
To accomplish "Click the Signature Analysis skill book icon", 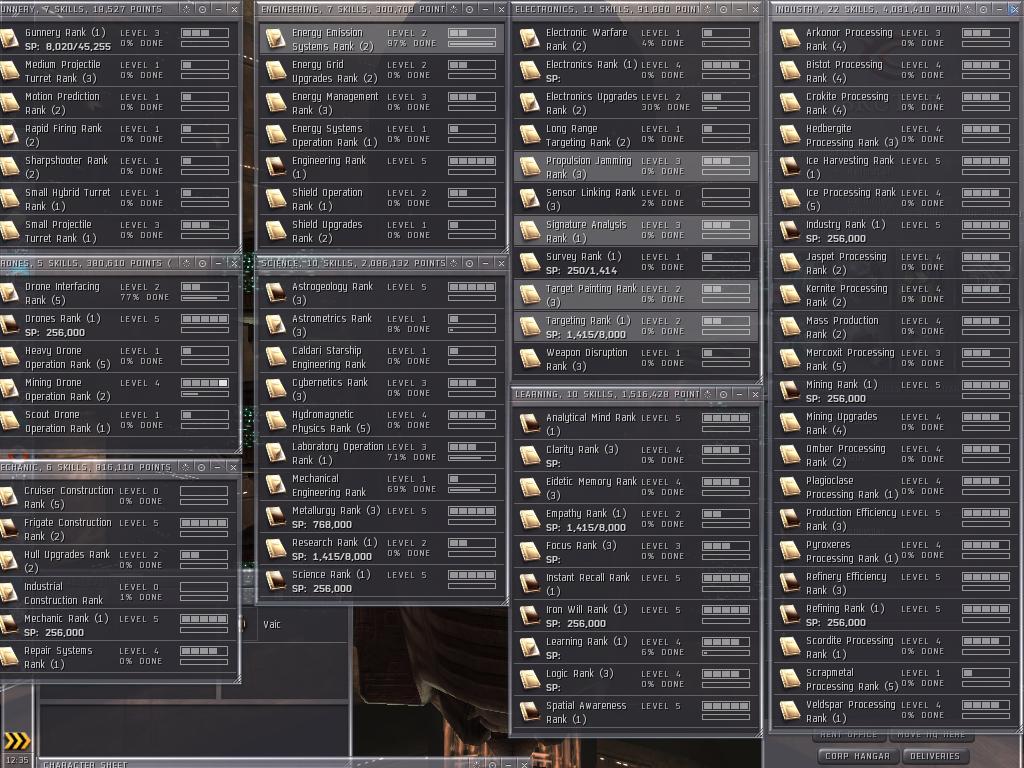I will (x=530, y=231).
